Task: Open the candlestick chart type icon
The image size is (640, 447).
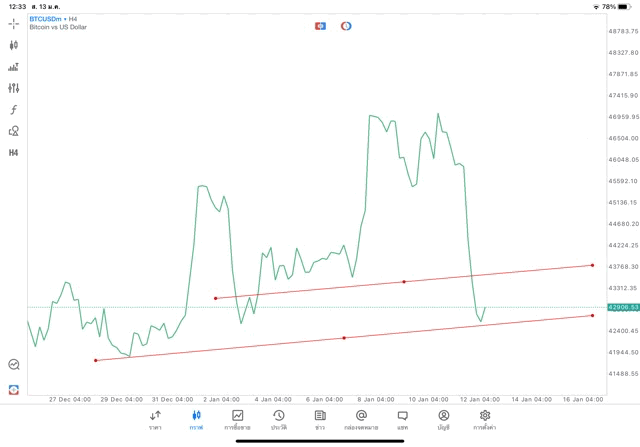Action: tap(14, 45)
